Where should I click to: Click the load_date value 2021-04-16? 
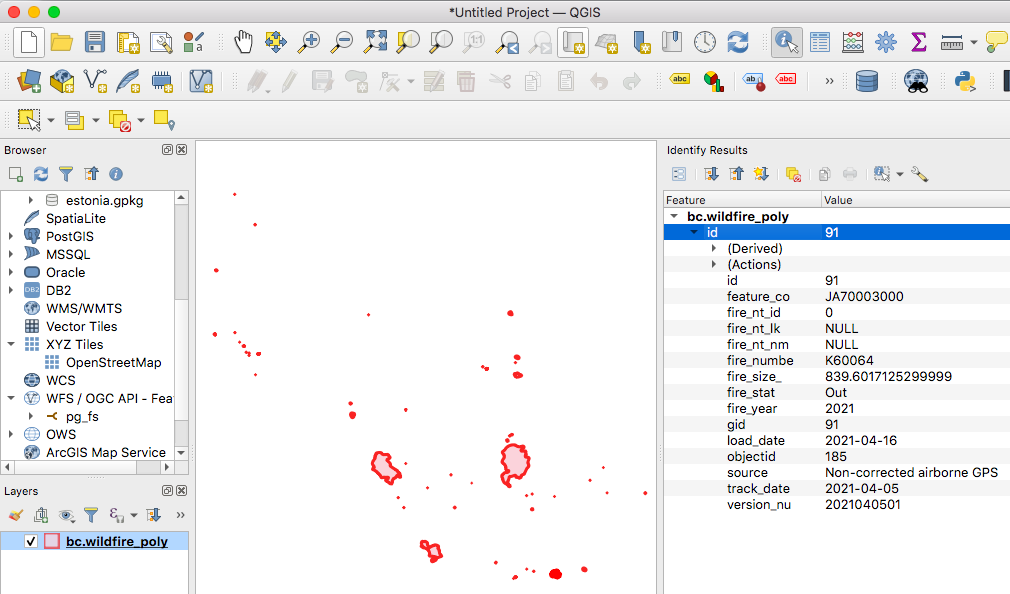click(861, 441)
